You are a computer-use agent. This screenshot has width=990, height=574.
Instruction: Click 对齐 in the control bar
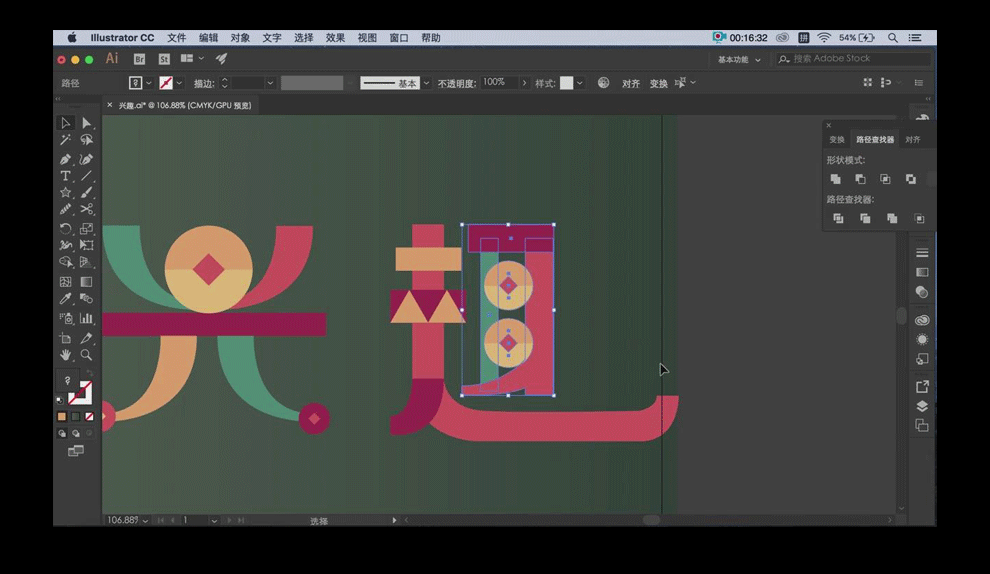[x=631, y=84]
